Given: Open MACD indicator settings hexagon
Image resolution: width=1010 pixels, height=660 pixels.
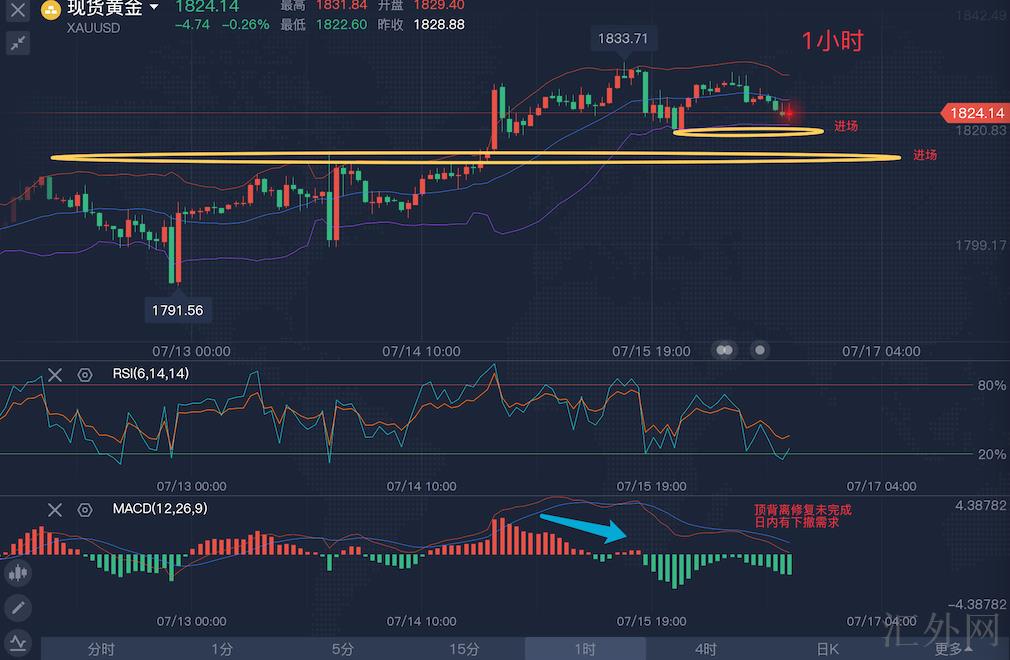Looking at the screenshot, I should (85, 509).
